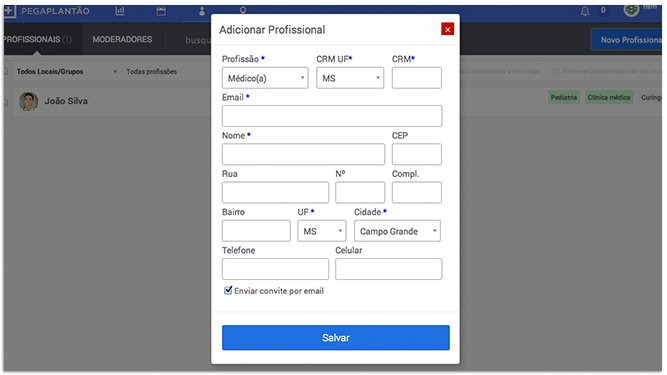667x375 pixels.
Task: Click the trash icon beside Remover Selecionados
Action: (x=555, y=71)
